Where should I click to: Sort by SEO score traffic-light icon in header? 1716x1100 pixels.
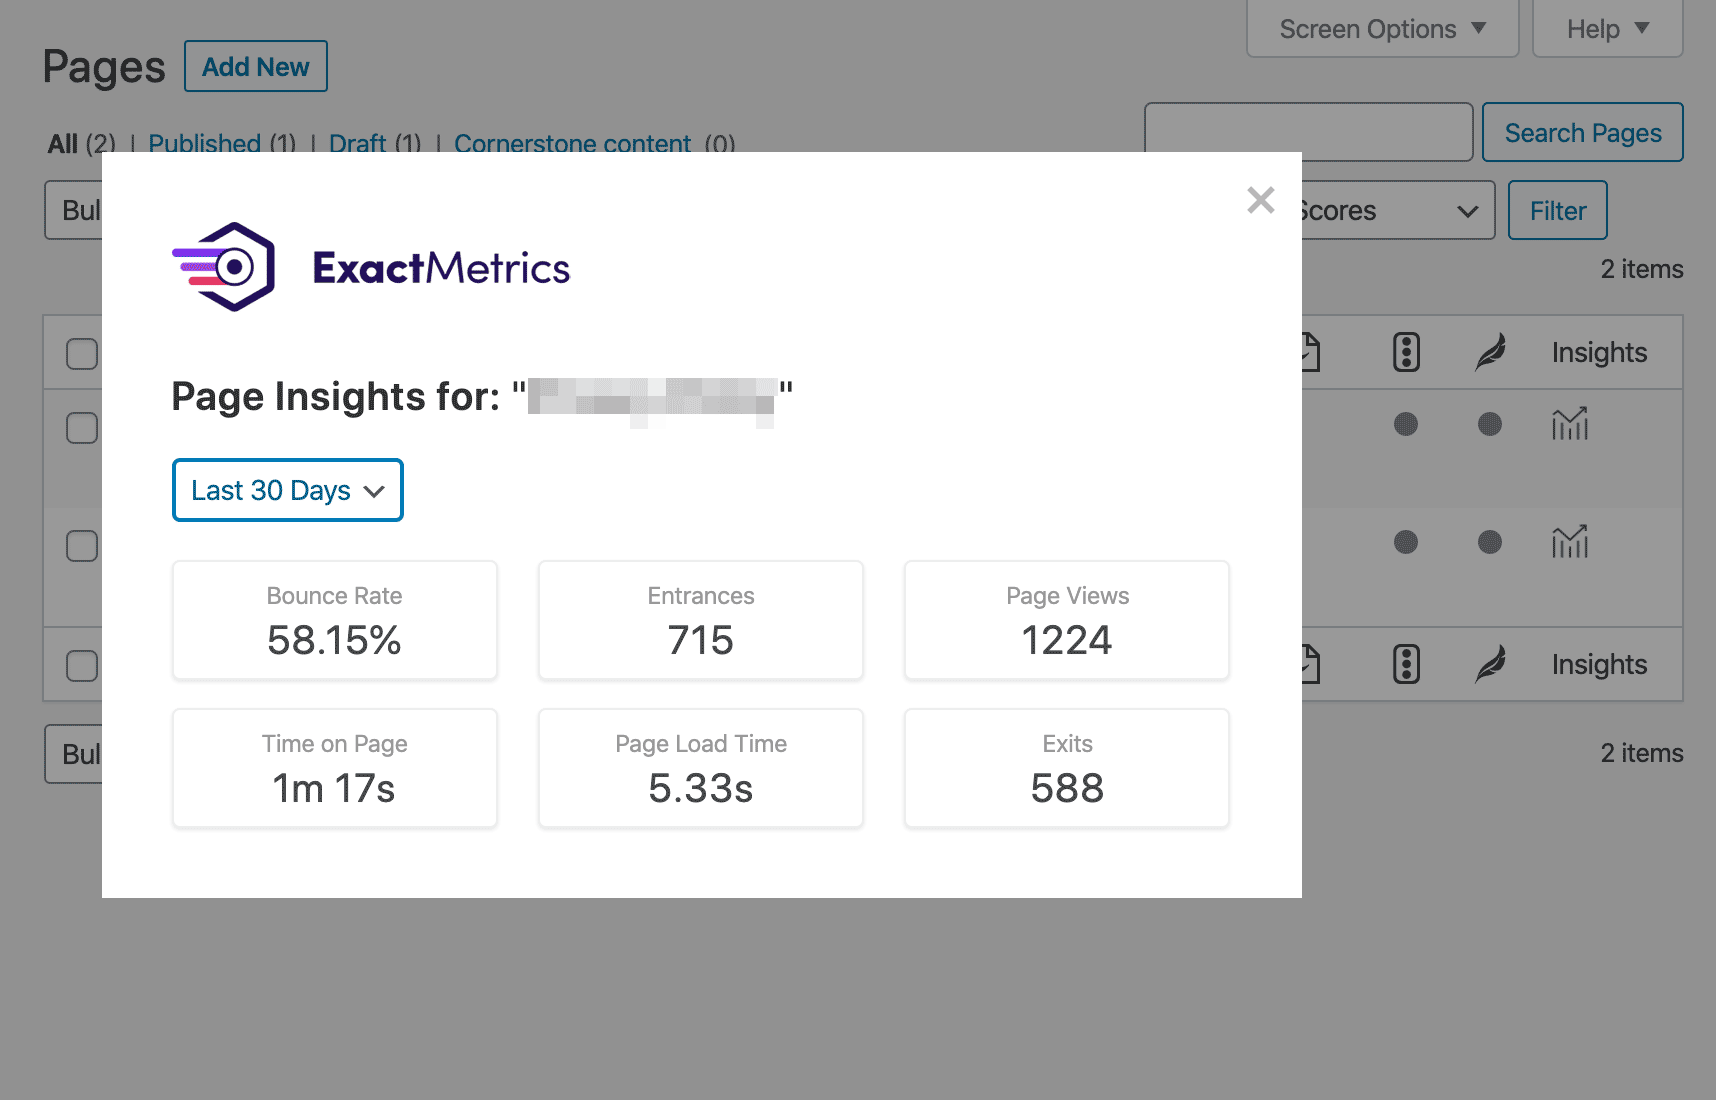click(1406, 352)
